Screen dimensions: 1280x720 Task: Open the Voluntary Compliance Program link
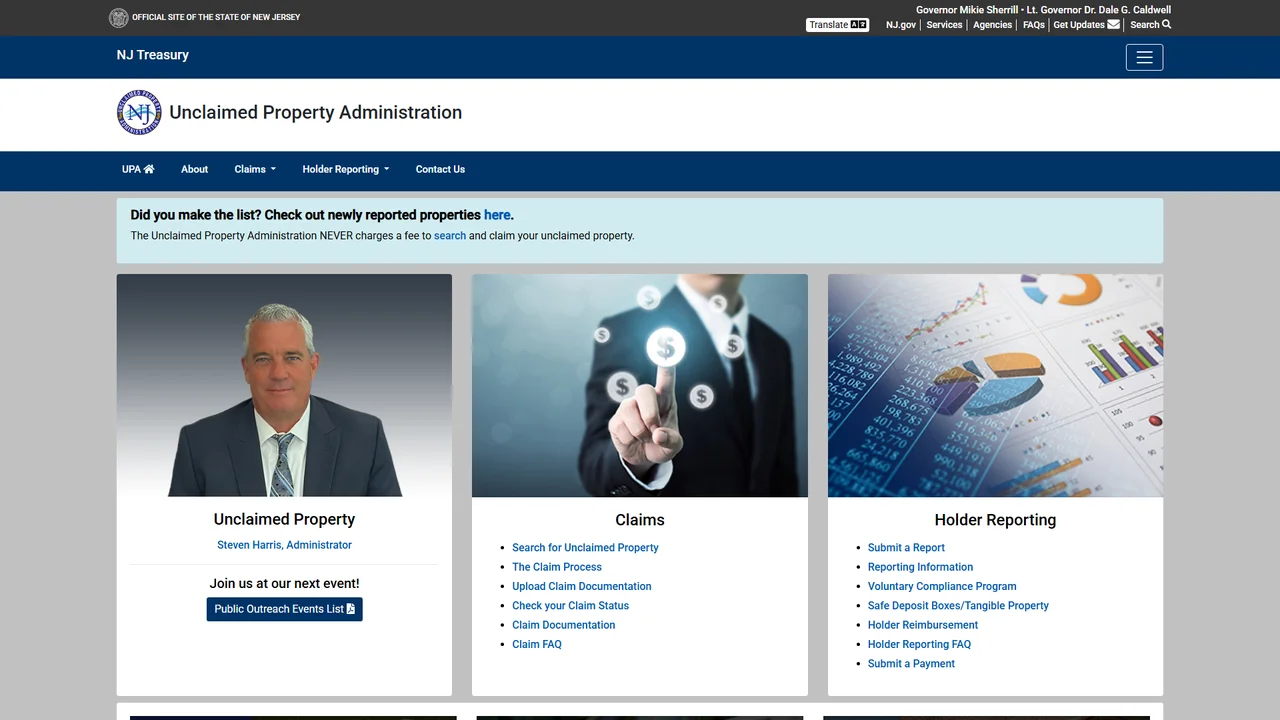942,586
